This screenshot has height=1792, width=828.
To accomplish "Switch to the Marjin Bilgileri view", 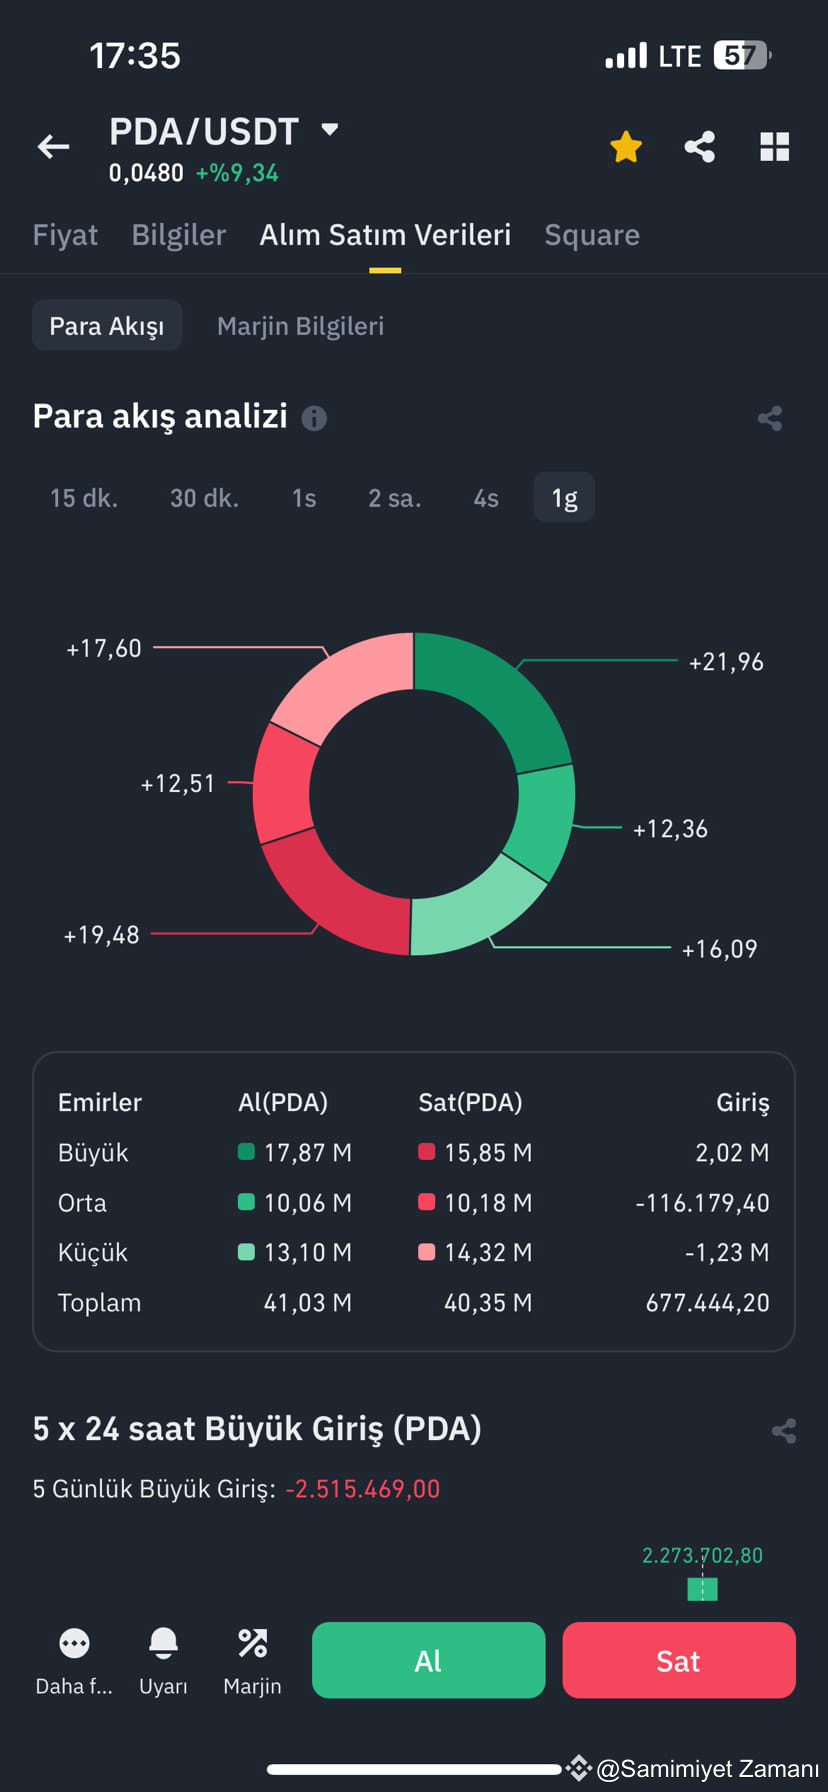I will pyautogui.click(x=300, y=325).
